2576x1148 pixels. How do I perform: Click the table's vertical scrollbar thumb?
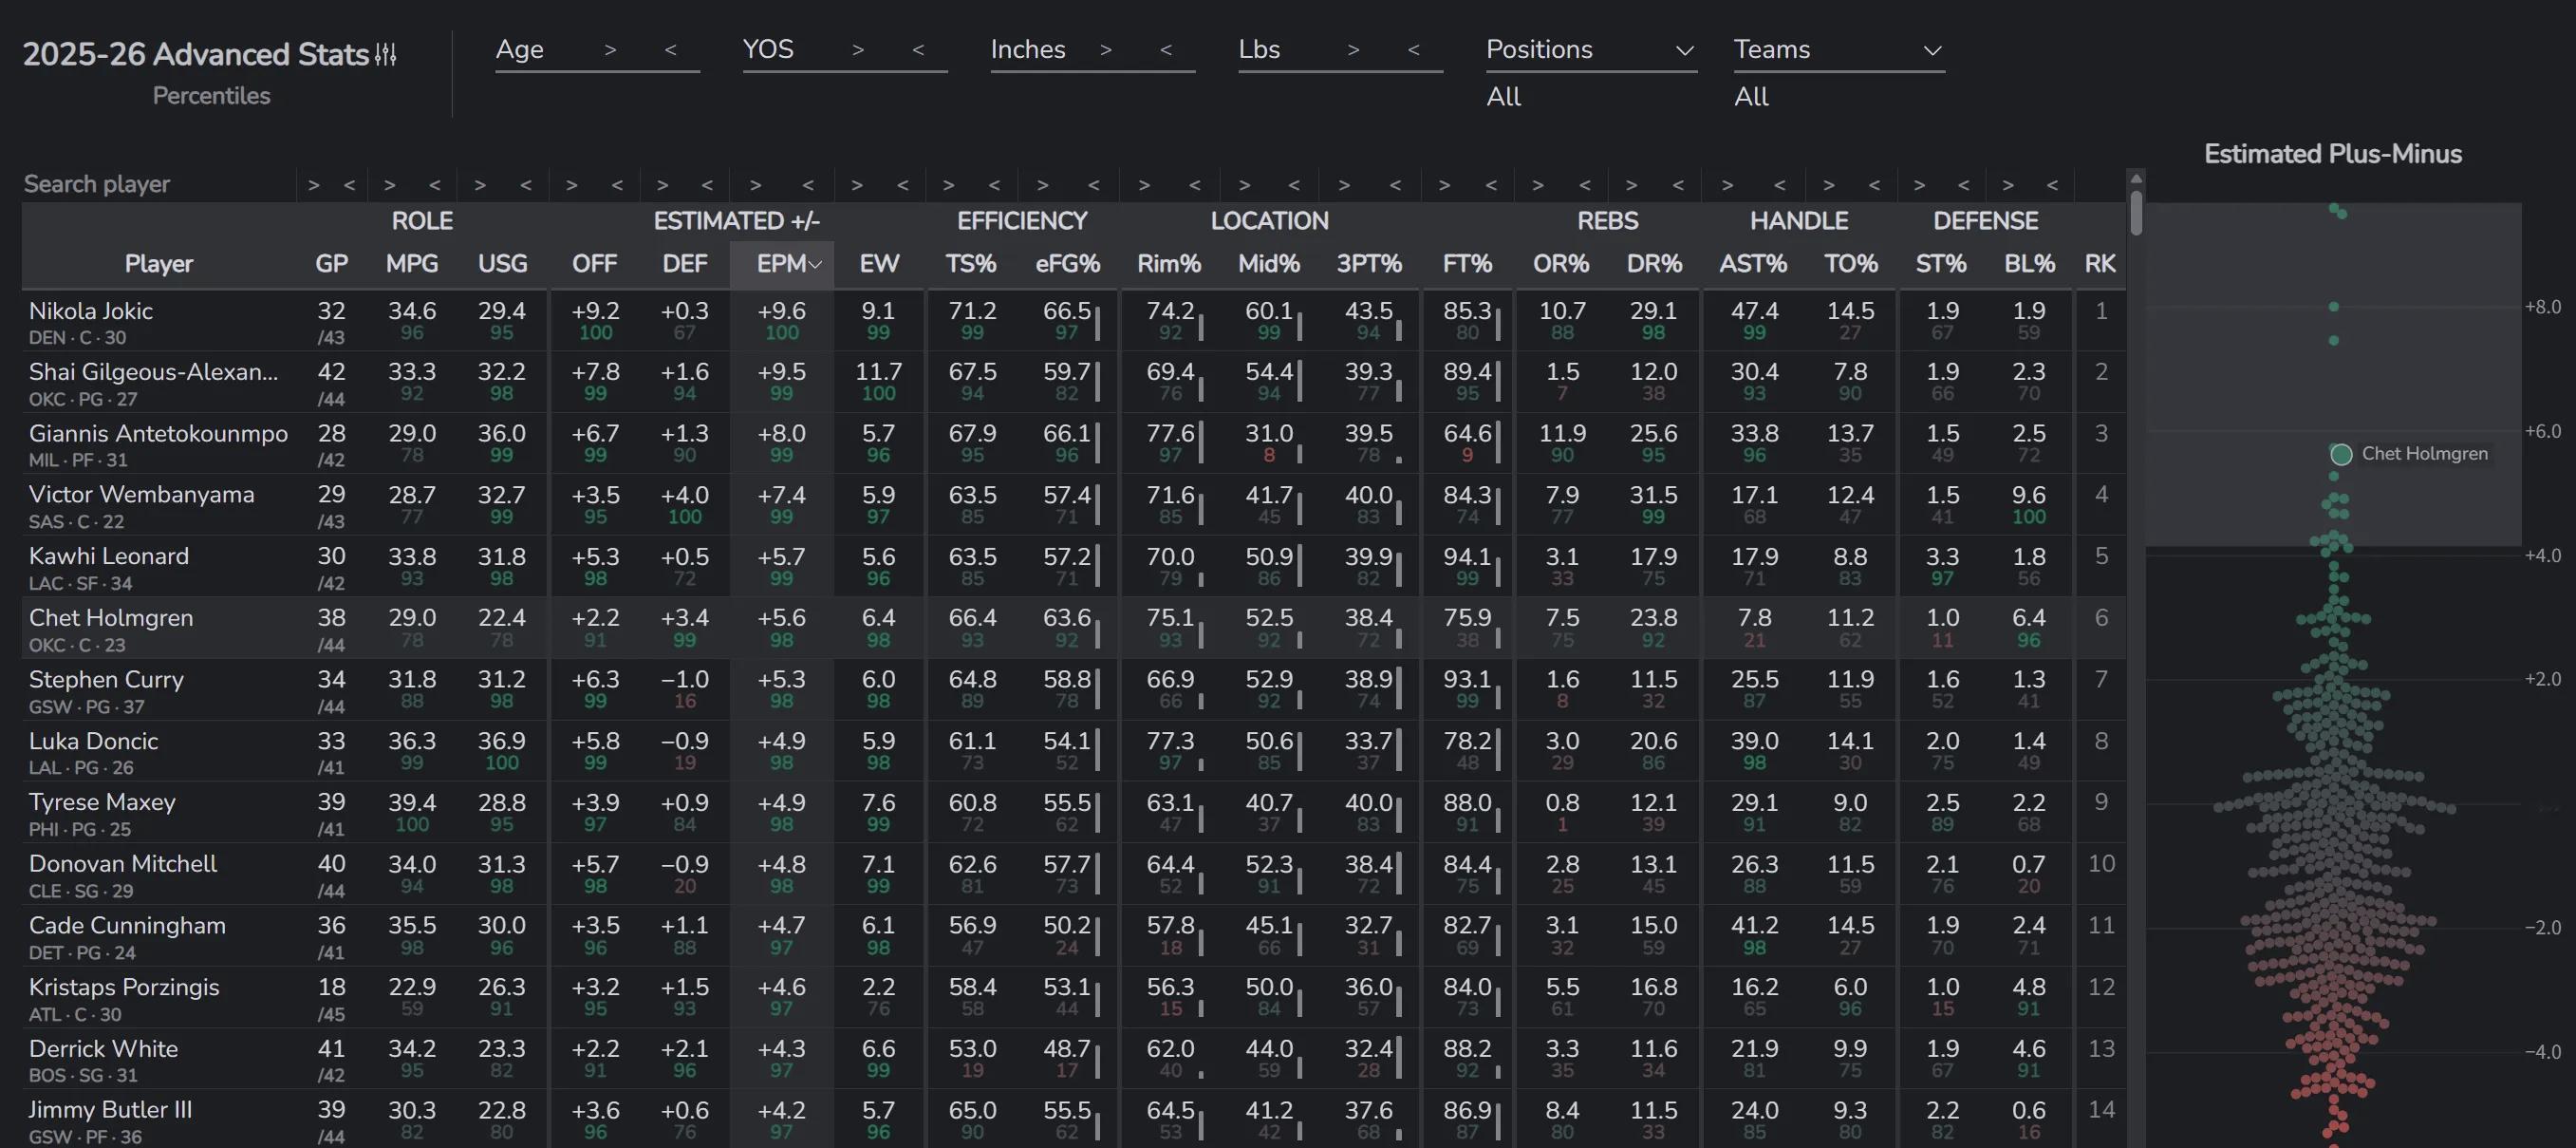click(2136, 212)
